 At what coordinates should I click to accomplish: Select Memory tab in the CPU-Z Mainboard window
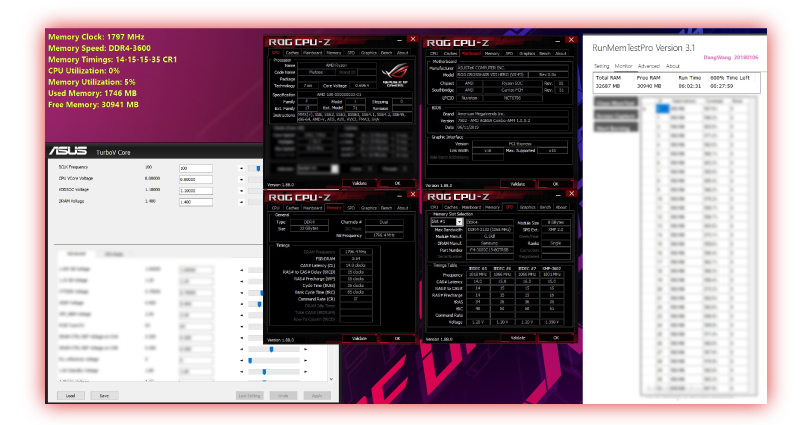492,53
